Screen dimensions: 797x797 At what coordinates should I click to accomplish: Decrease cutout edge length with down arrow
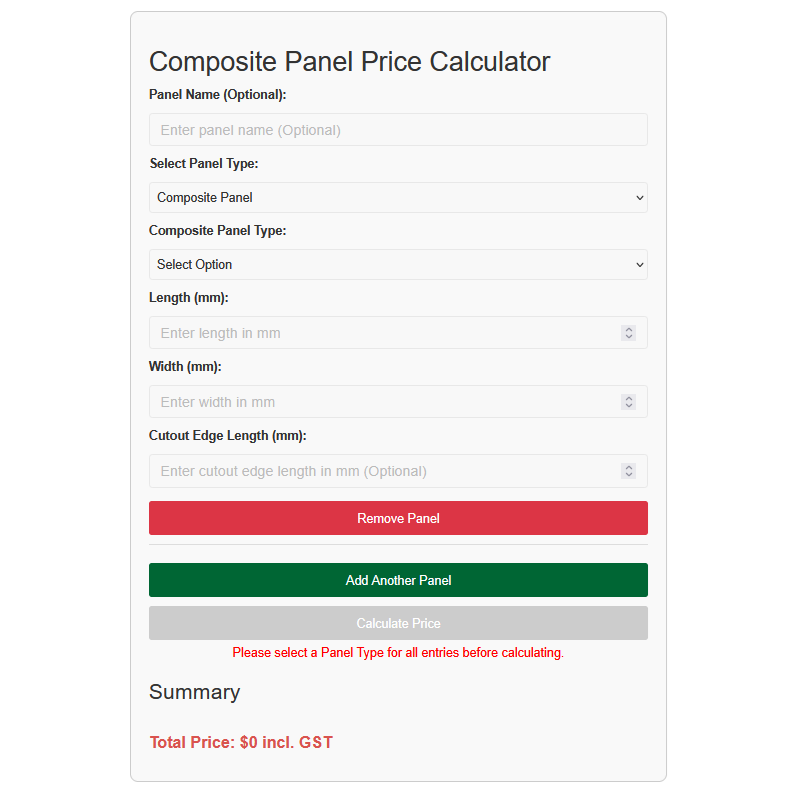(x=629, y=475)
